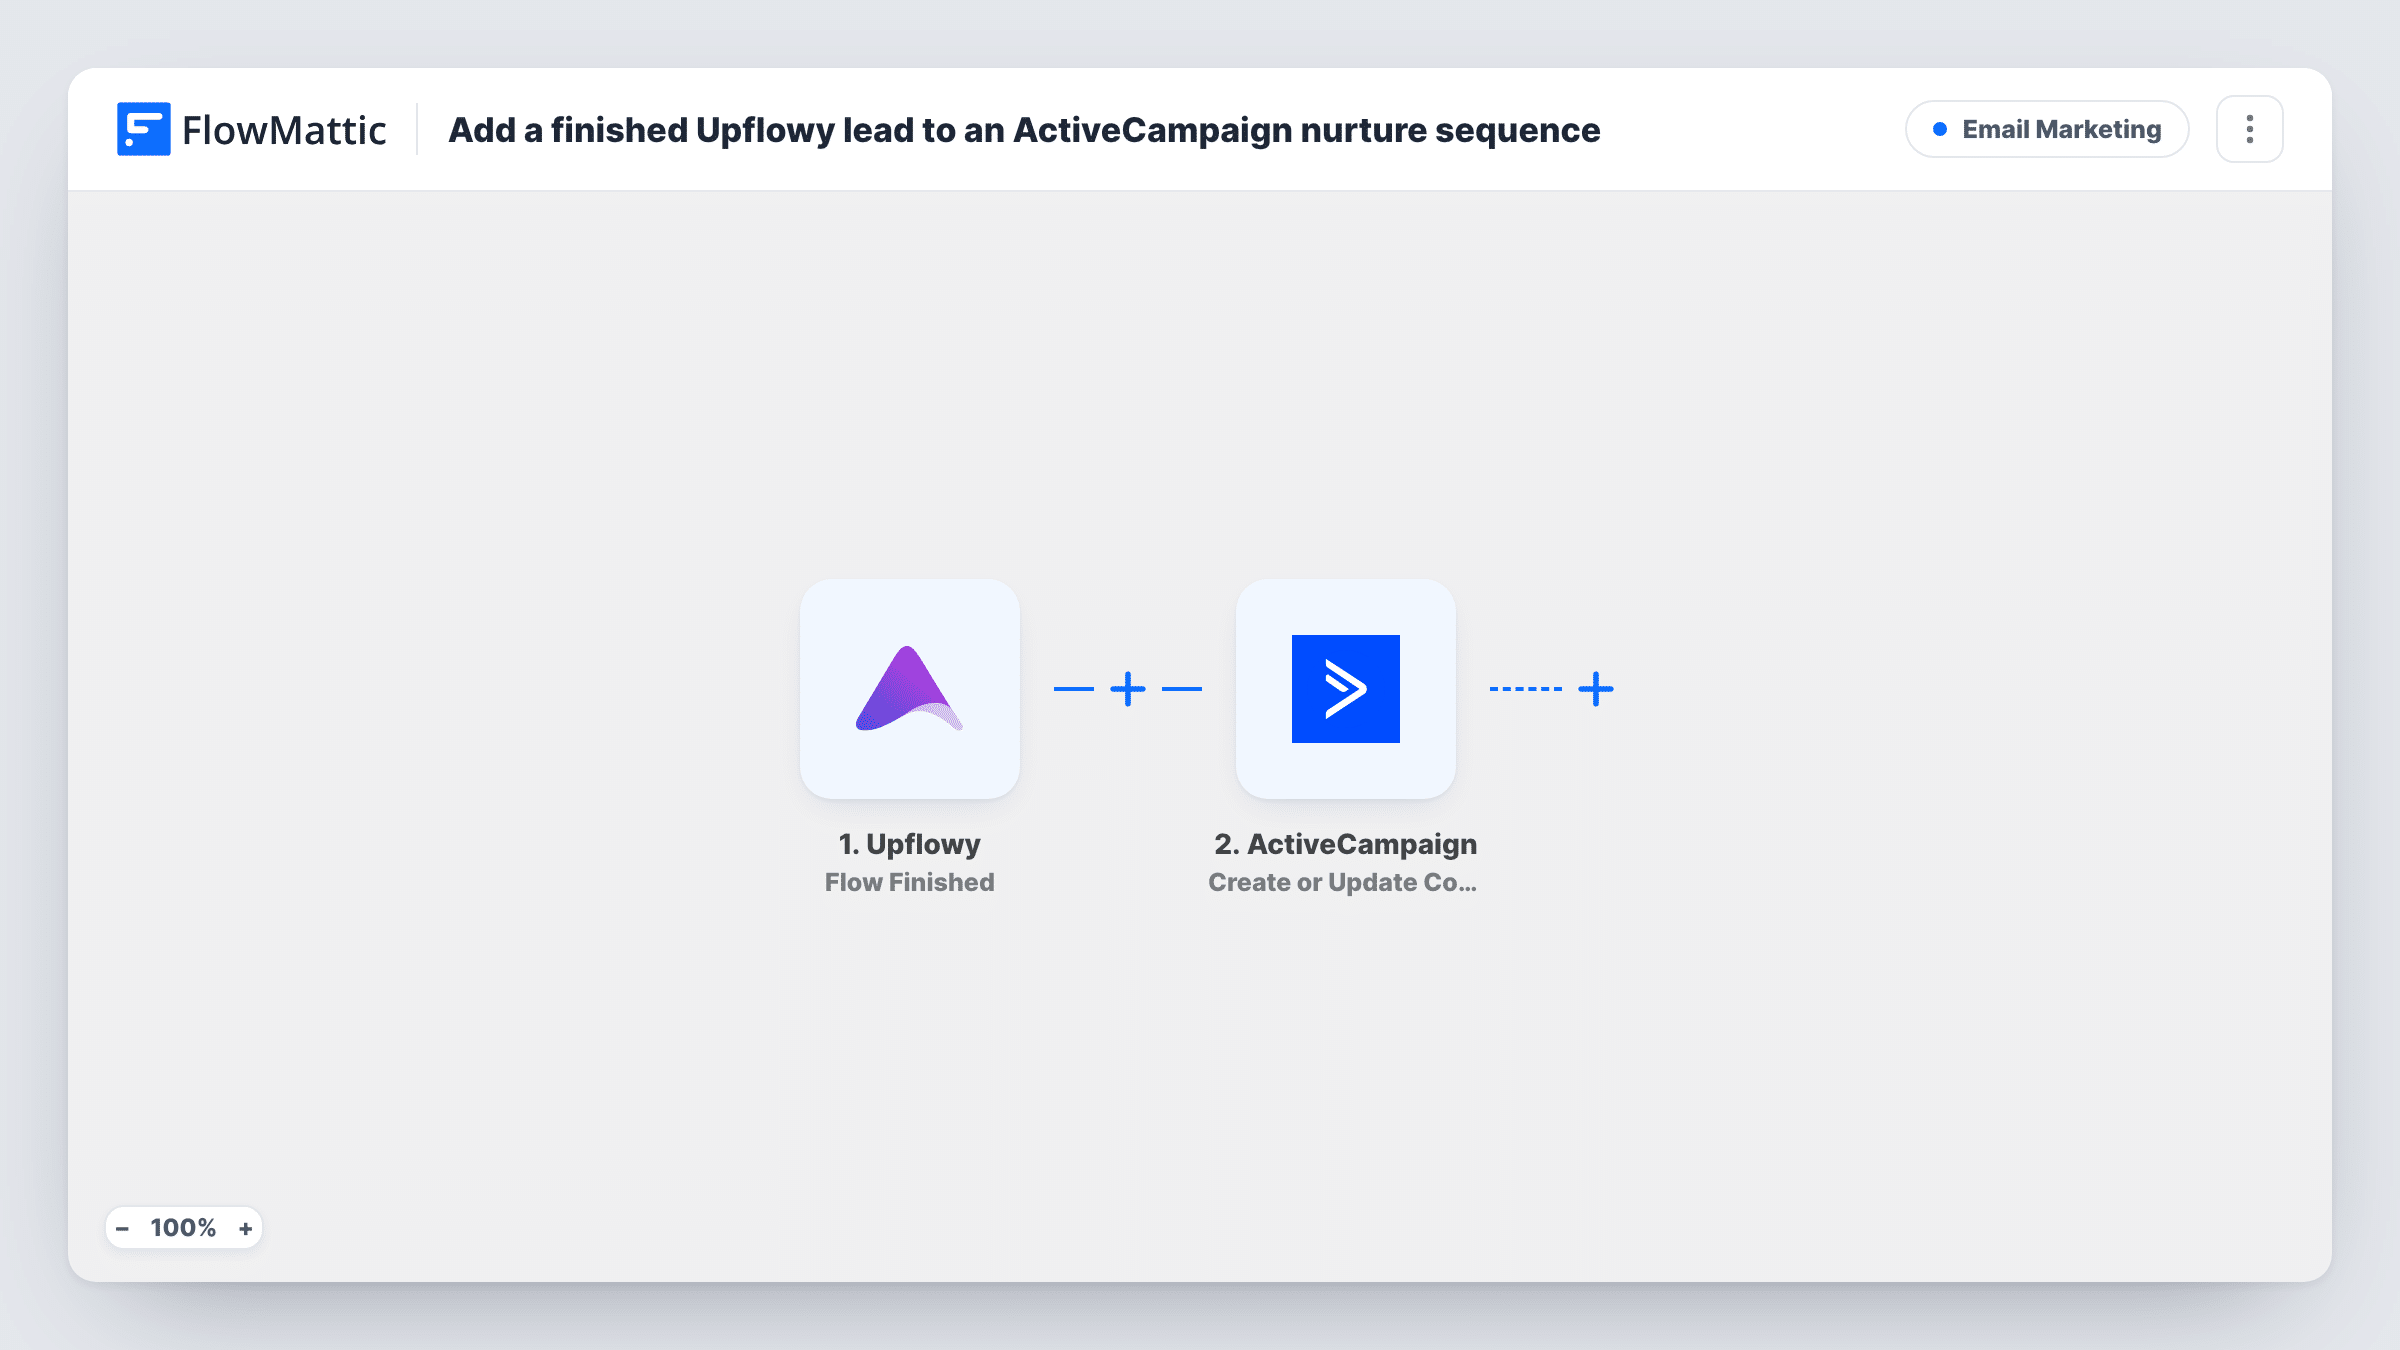Click the '2. ActiveCampaign' step label
This screenshot has height=1350, width=2400.
(1346, 844)
